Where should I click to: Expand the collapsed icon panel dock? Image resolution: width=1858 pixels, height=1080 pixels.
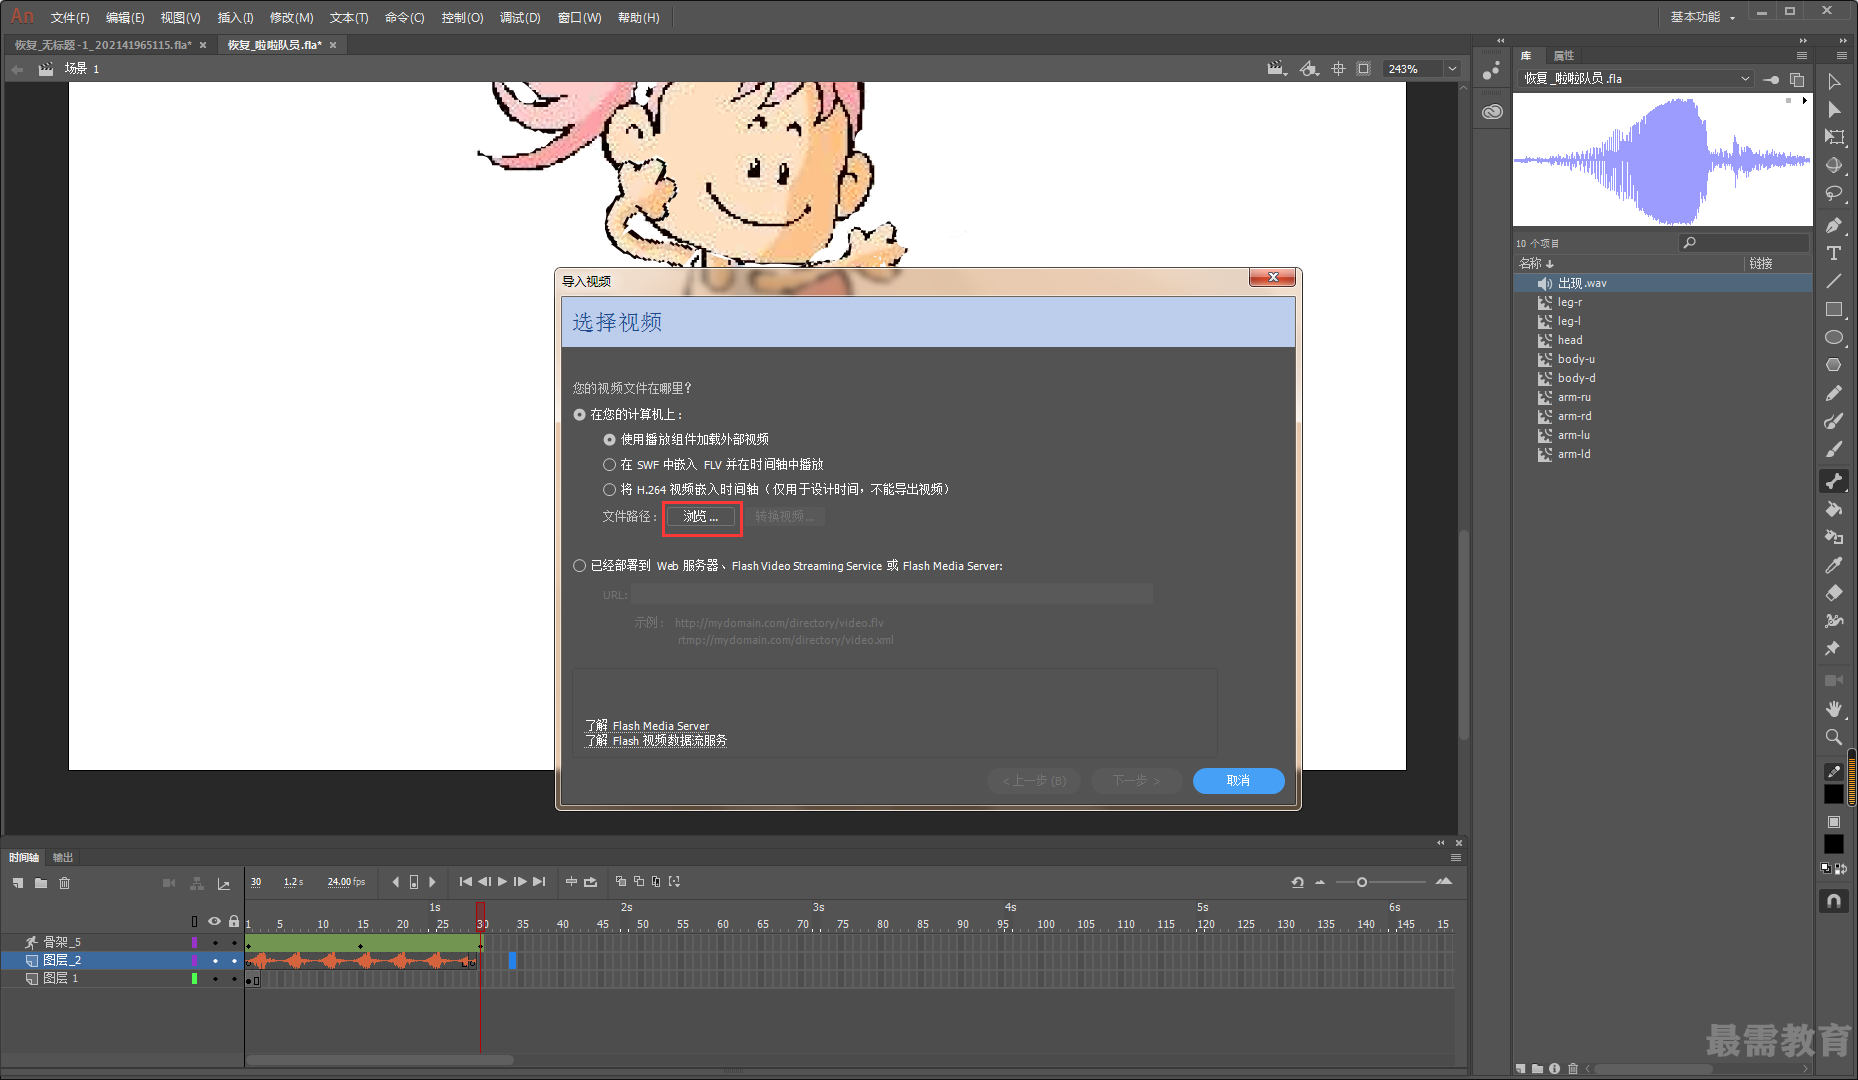pyautogui.click(x=1500, y=41)
